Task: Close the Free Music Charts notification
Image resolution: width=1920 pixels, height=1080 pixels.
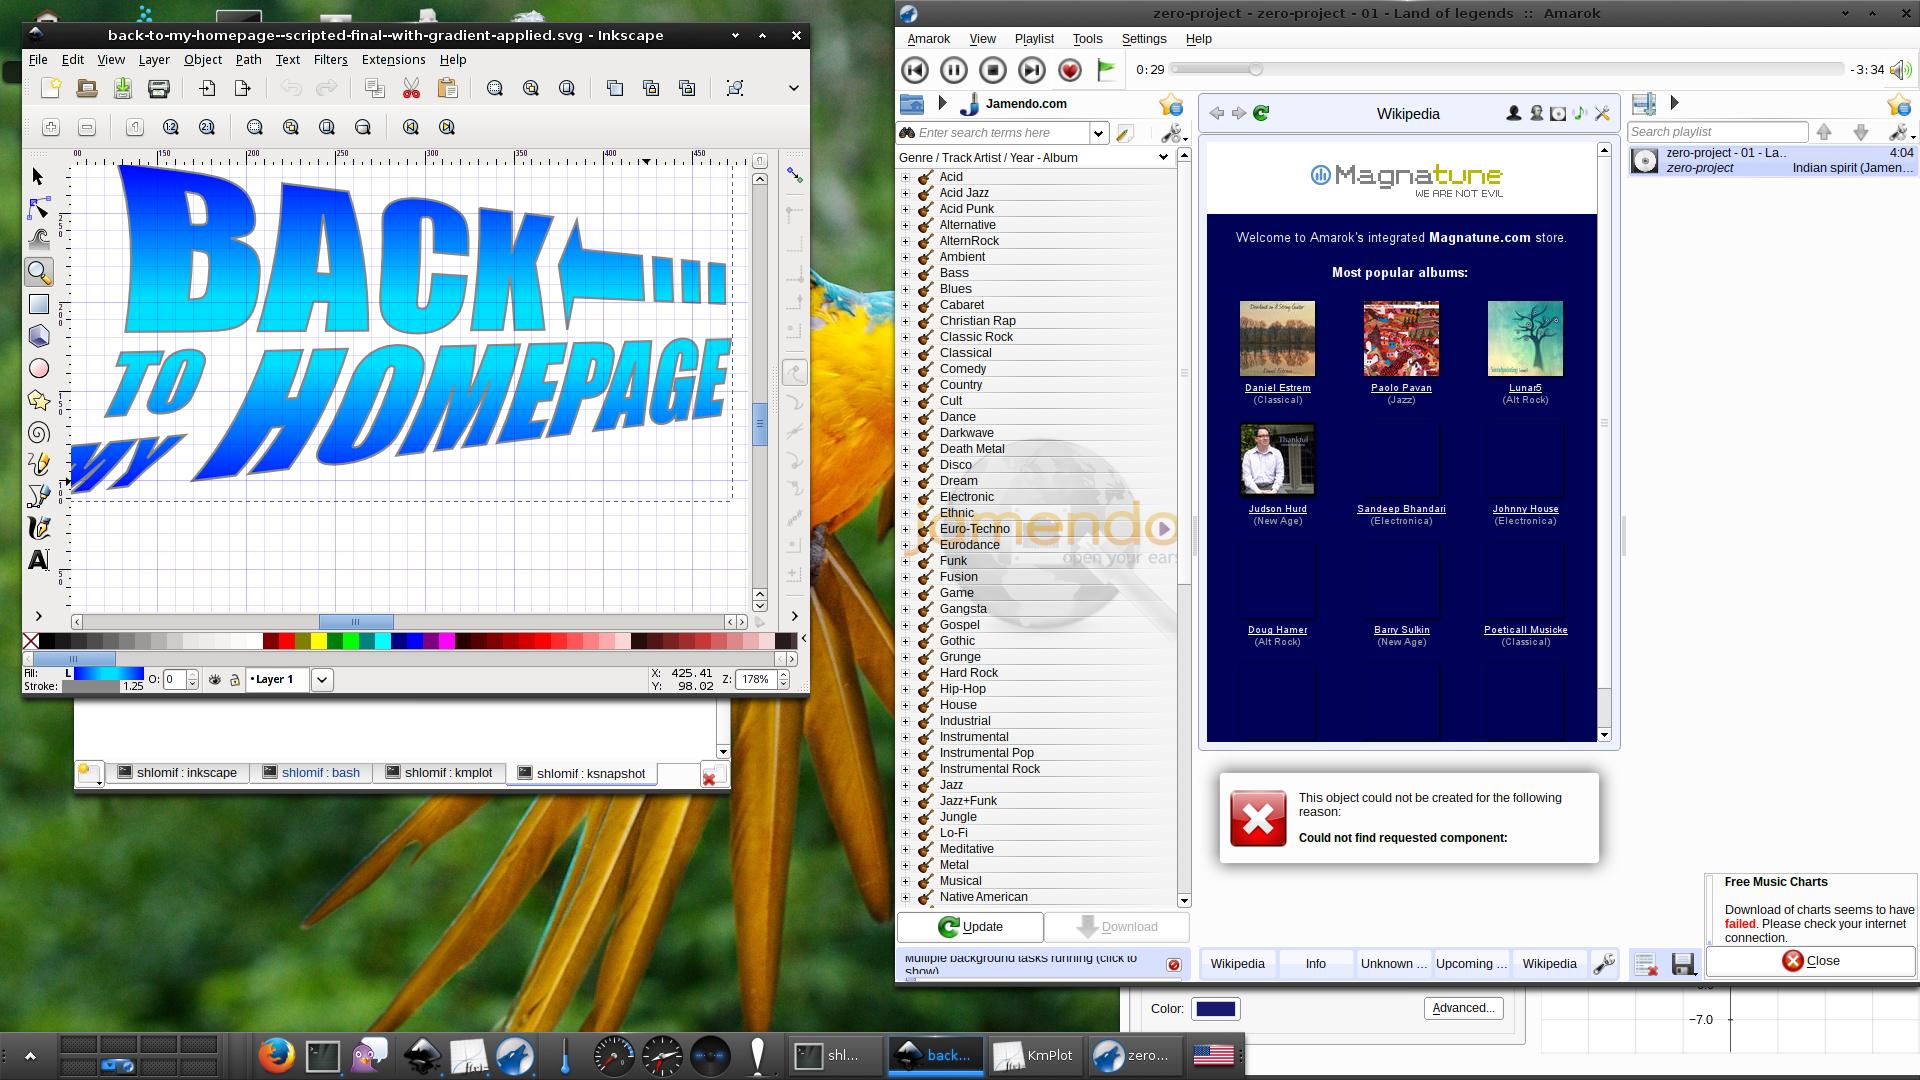Action: [x=1811, y=961]
